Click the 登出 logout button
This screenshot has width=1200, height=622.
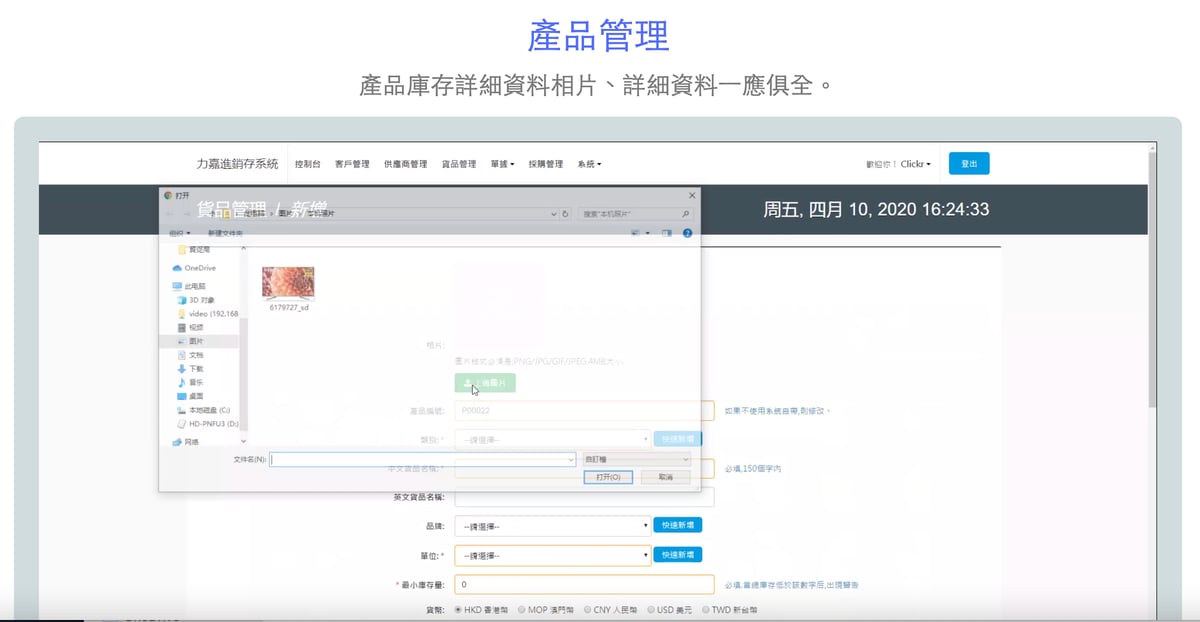(968, 164)
